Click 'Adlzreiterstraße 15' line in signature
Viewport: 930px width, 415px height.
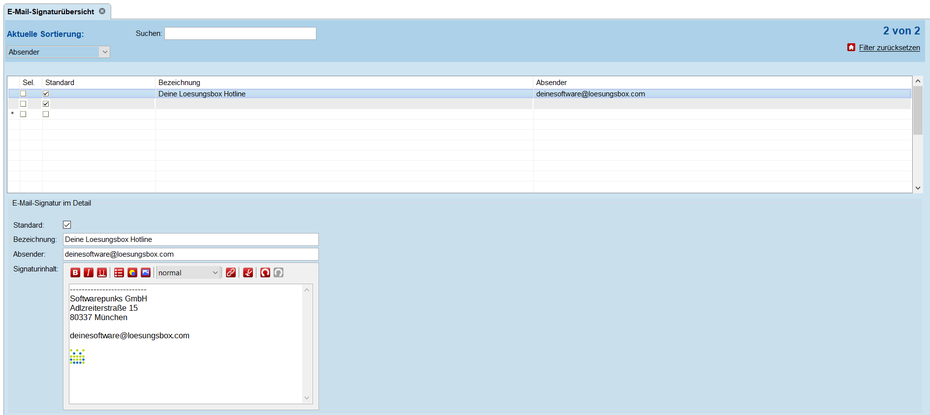pos(104,308)
